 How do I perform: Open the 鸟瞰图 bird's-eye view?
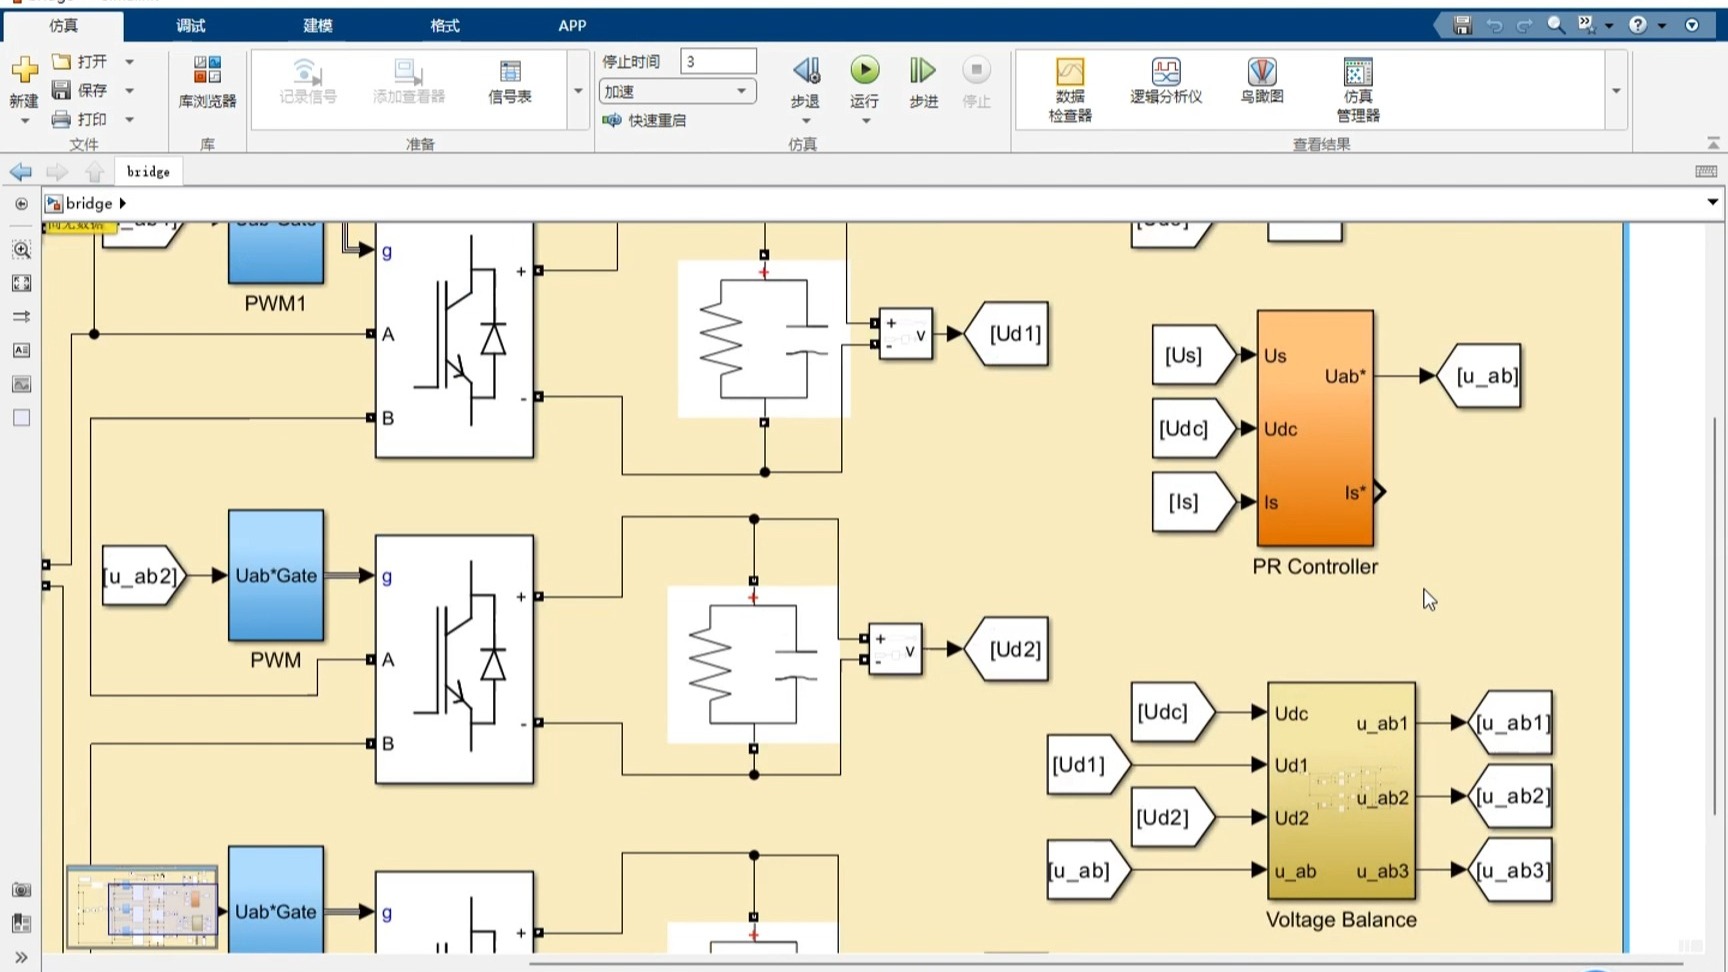pyautogui.click(x=1261, y=85)
